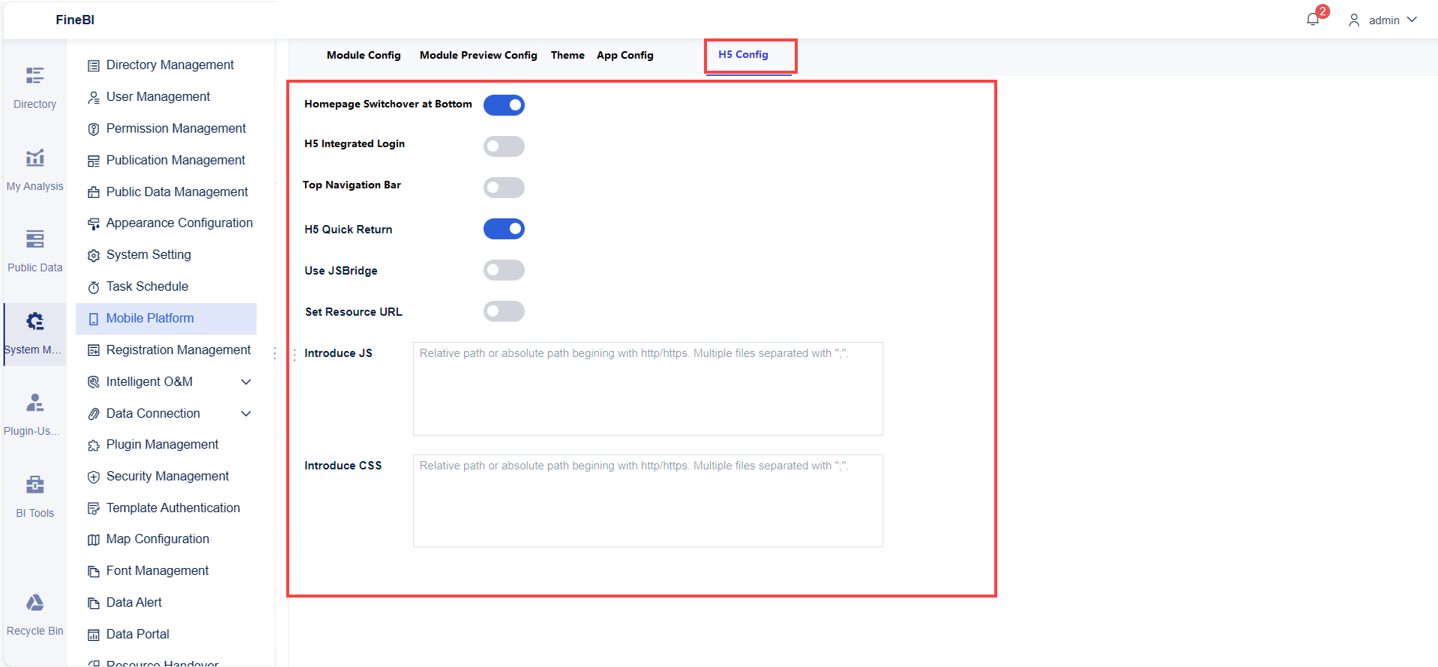Turn off H5 Quick Return
1438x667 pixels.
point(504,228)
